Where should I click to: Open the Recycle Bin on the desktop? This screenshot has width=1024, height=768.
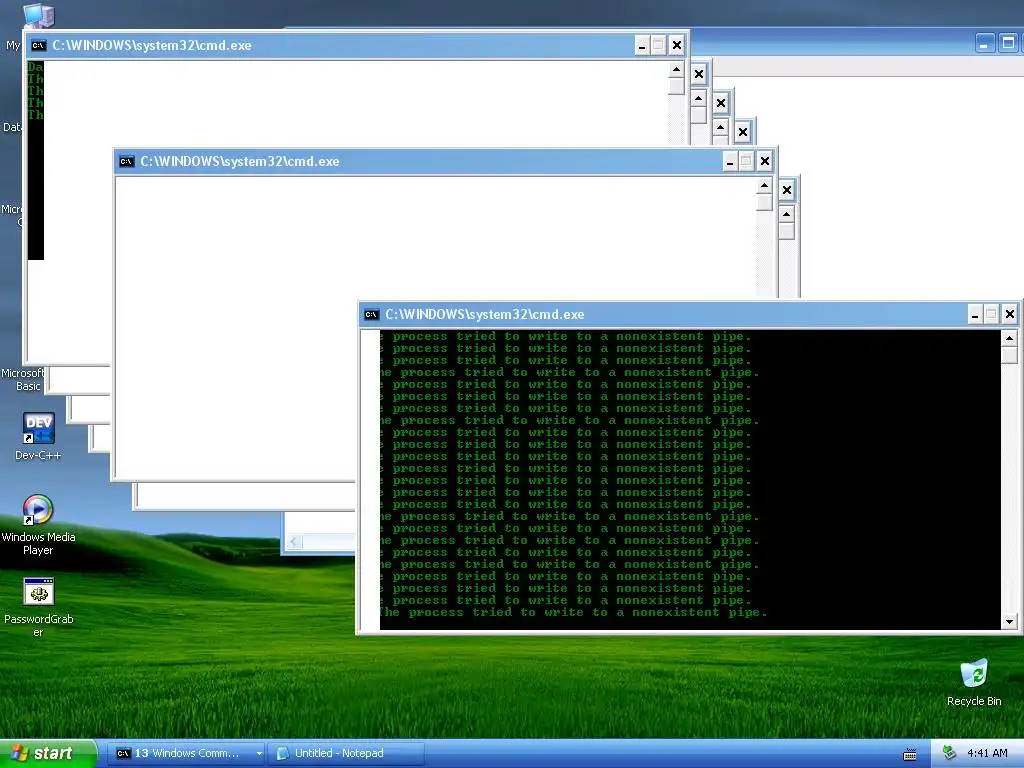click(x=974, y=683)
